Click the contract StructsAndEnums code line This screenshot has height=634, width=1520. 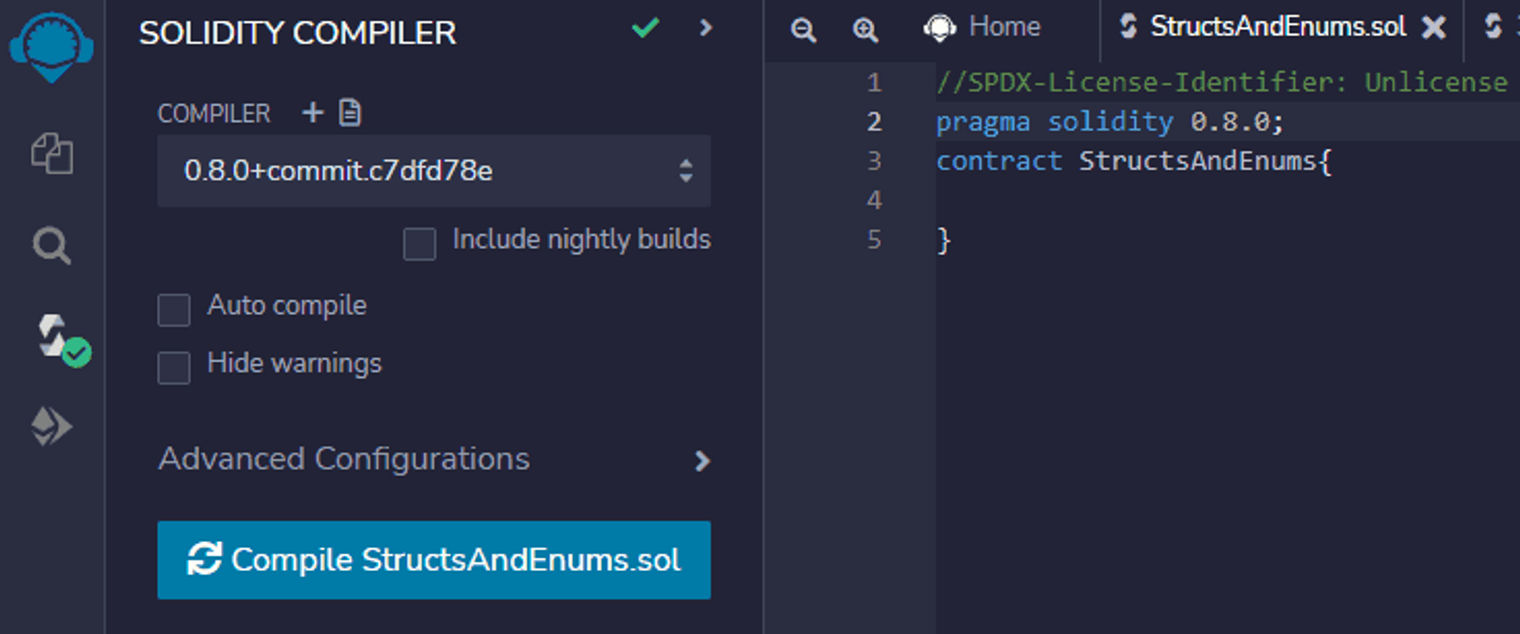coord(1134,161)
